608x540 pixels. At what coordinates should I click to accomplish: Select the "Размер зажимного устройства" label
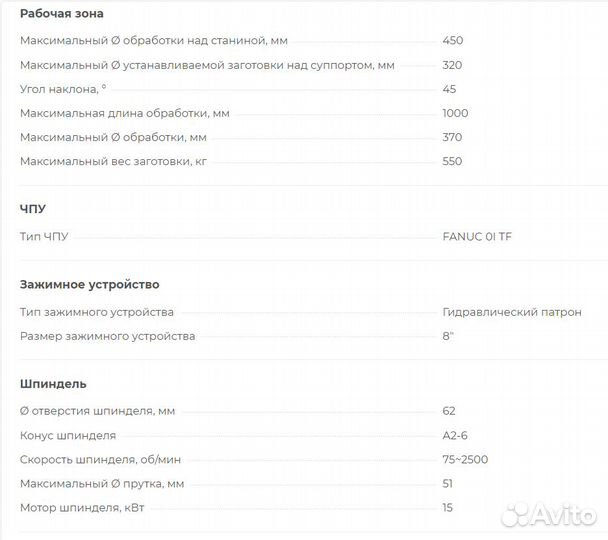click(x=107, y=336)
